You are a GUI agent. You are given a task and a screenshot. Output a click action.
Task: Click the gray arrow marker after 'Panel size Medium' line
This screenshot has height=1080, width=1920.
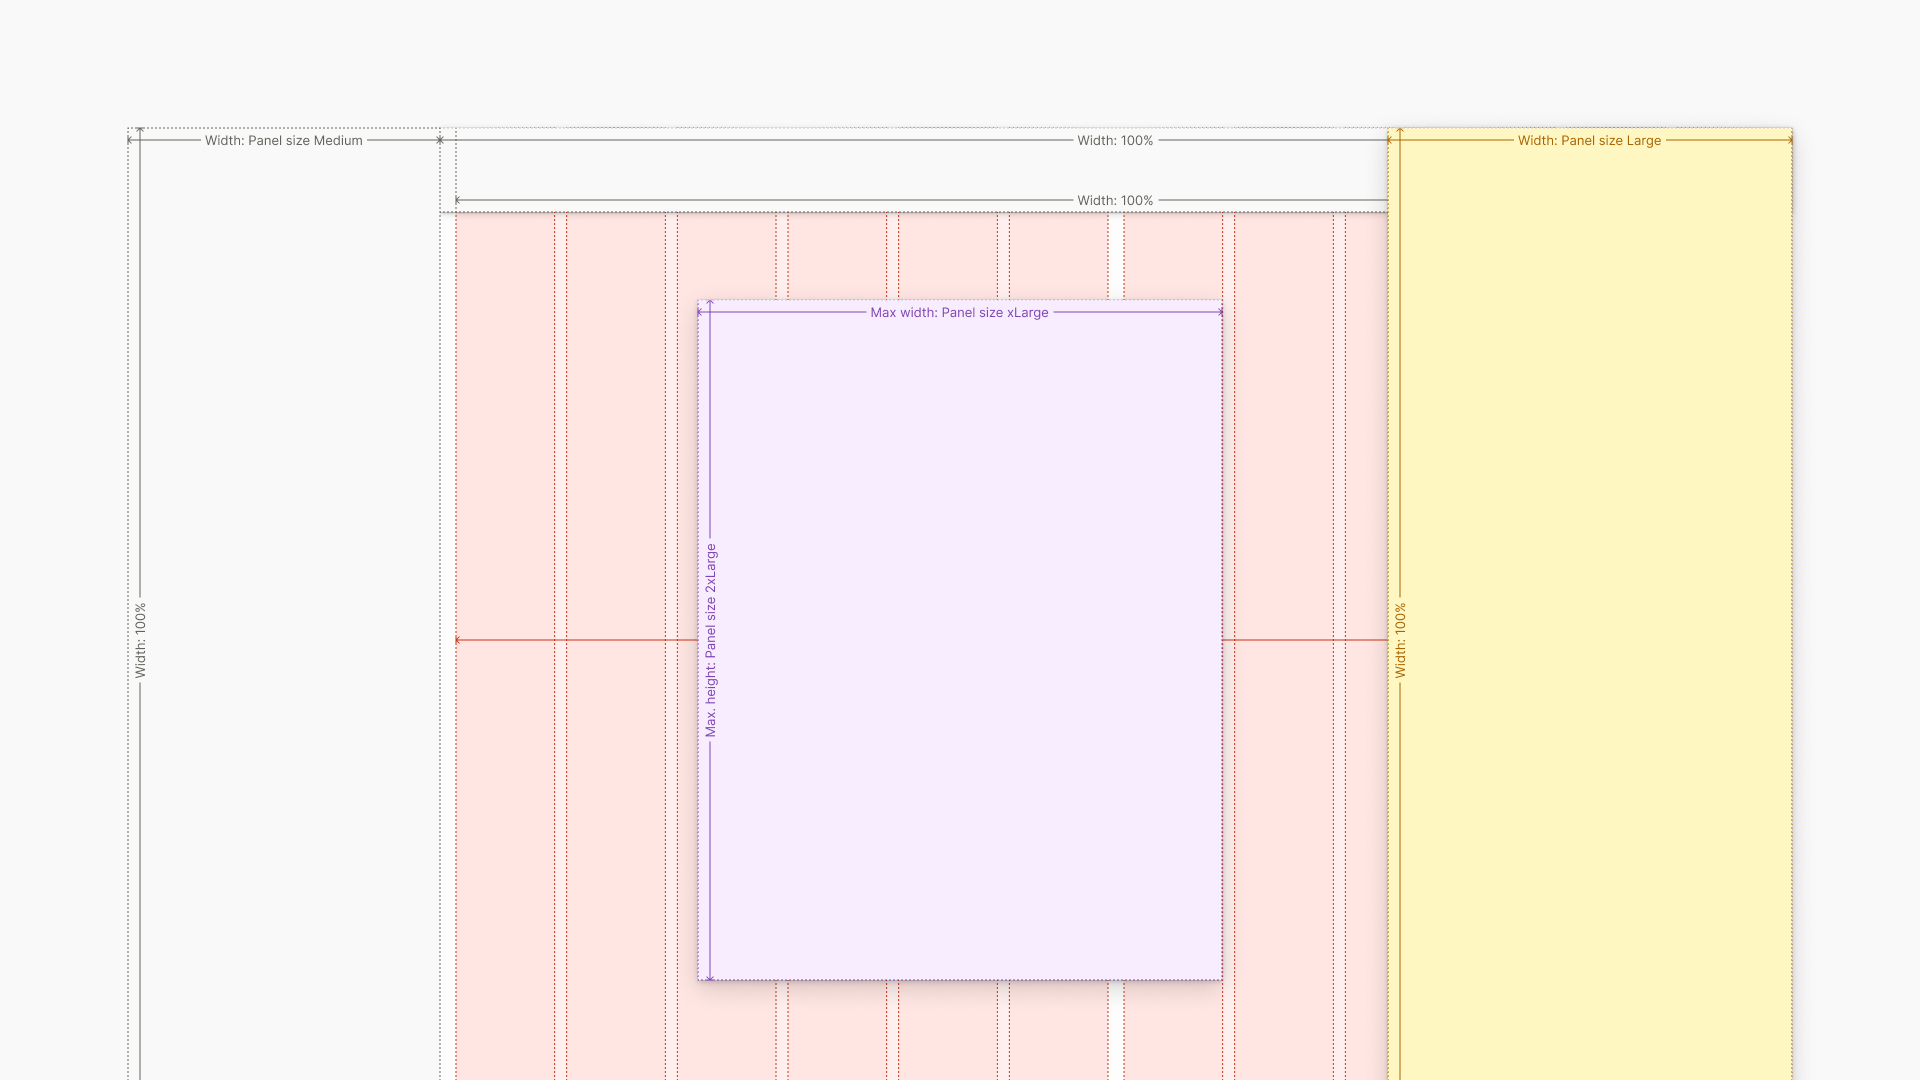[x=440, y=140]
